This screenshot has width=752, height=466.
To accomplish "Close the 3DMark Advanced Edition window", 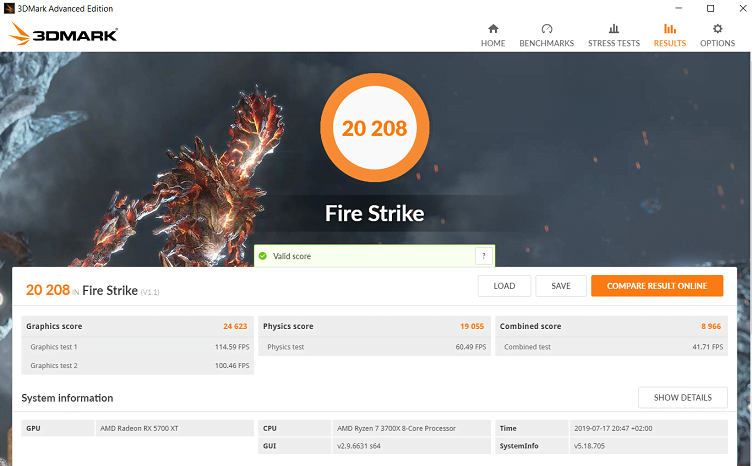I will (738, 8).
